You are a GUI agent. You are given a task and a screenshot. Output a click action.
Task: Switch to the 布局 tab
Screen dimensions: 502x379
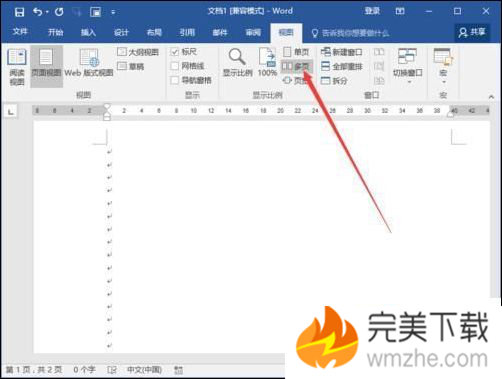pyautogui.click(x=154, y=32)
